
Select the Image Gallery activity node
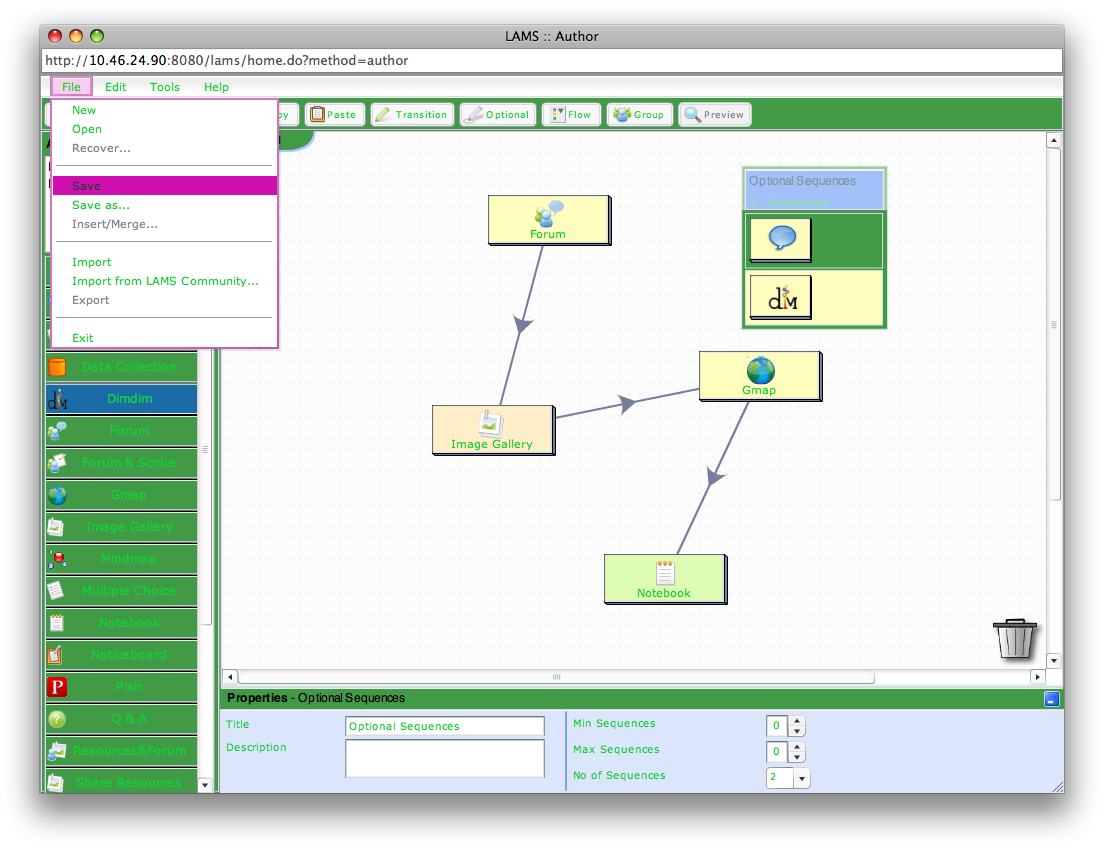point(491,430)
